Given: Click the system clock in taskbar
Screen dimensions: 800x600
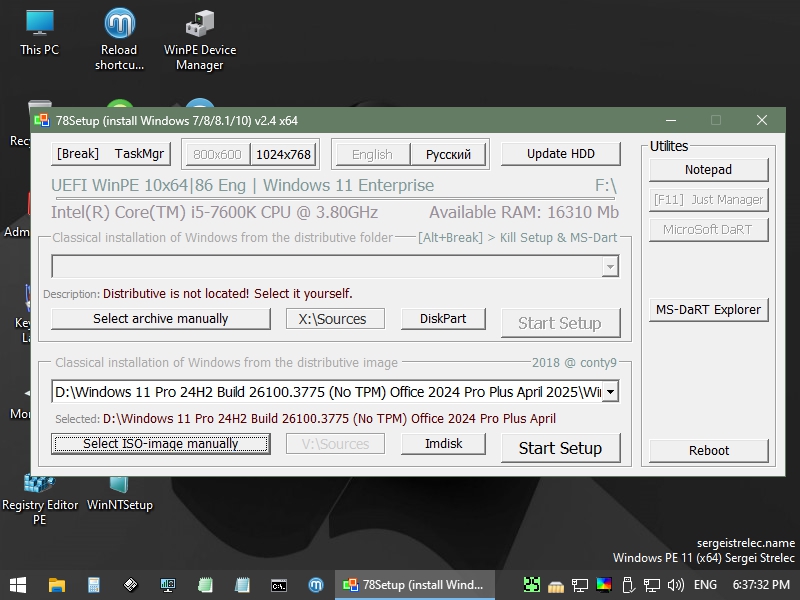Looking at the screenshot, I should click(x=761, y=584).
